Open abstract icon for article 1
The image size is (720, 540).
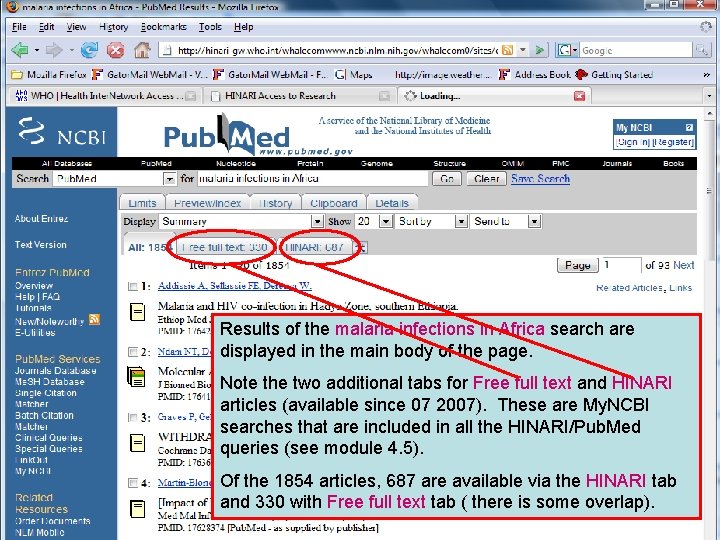pos(138,312)
